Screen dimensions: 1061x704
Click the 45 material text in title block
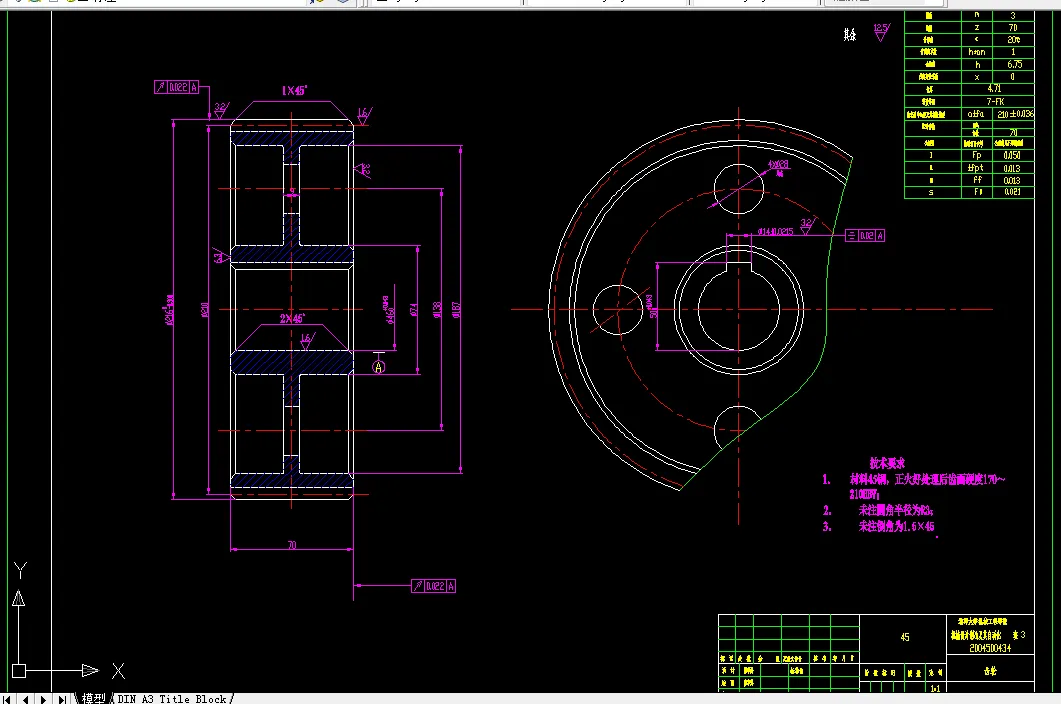(905, 637)
